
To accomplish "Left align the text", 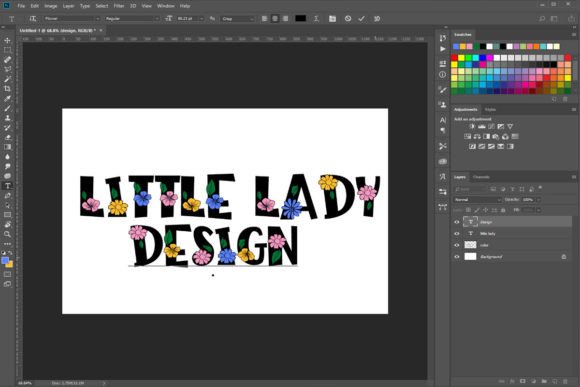I will [x=264, y=18].
